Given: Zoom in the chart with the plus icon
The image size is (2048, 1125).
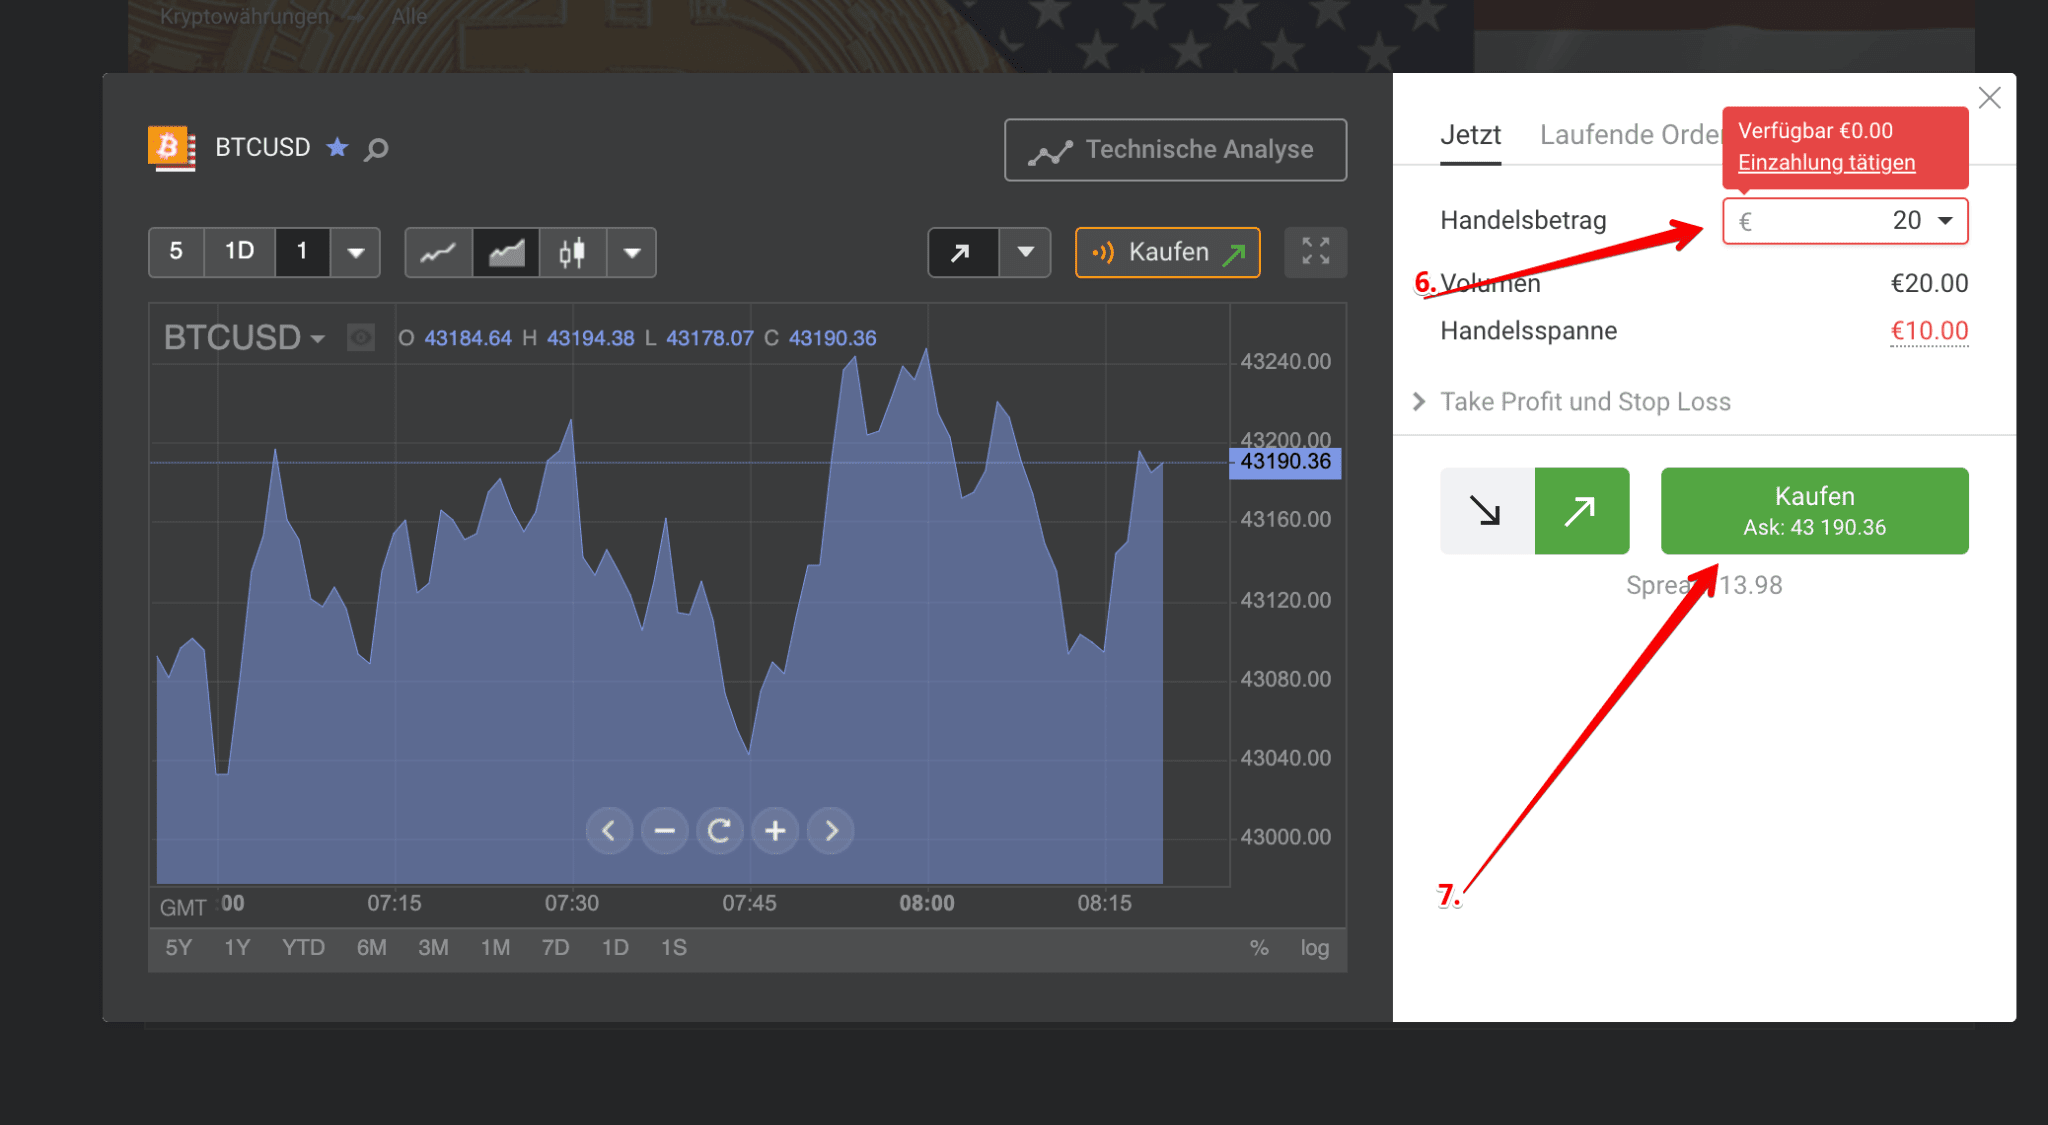Looking at the screenshot, I should (x=775, y=830).
